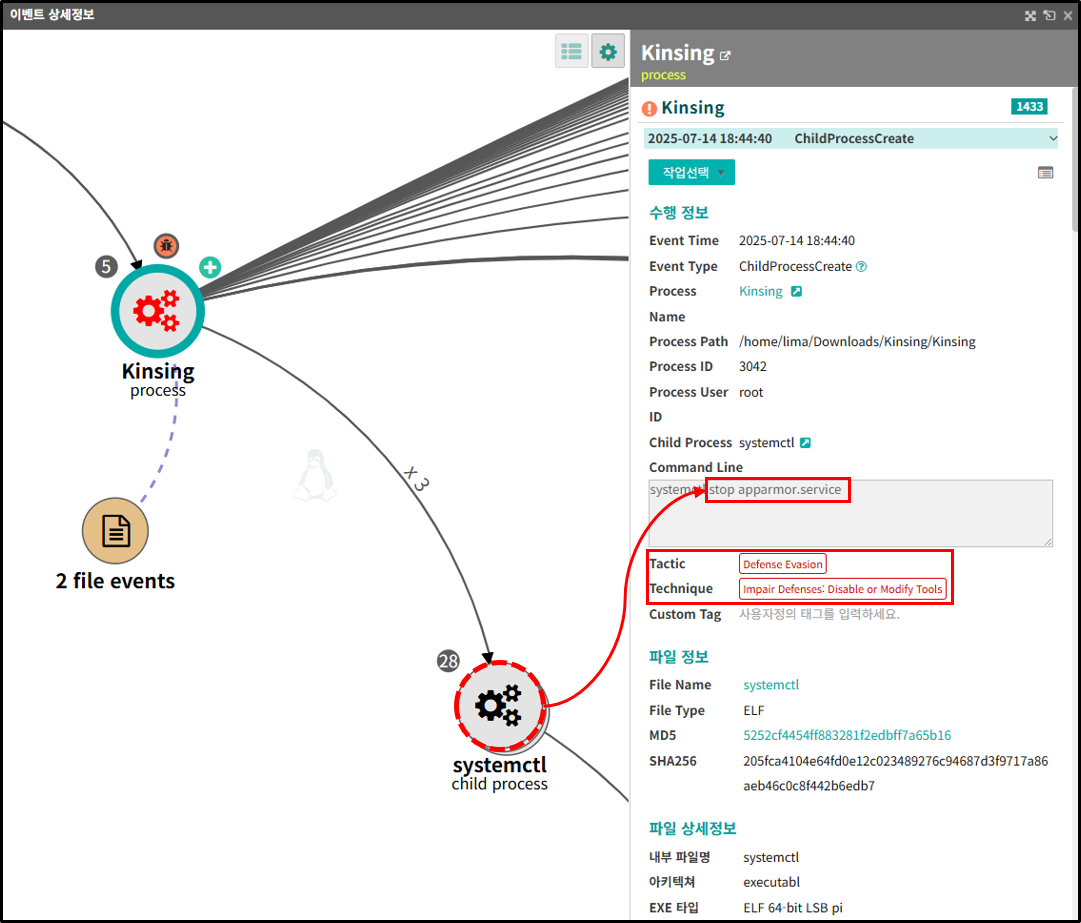This screenshot has height=923, width=1081.
Task: Select the systemctl child process node
Action: 500,706
